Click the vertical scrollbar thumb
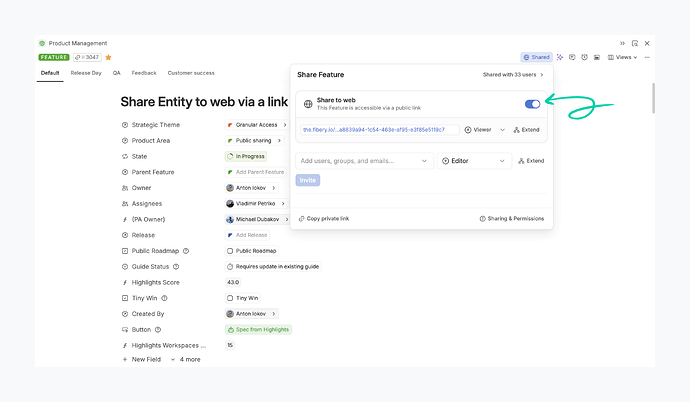The height and width of the screenshot is (402, 690). pos(653,98)
